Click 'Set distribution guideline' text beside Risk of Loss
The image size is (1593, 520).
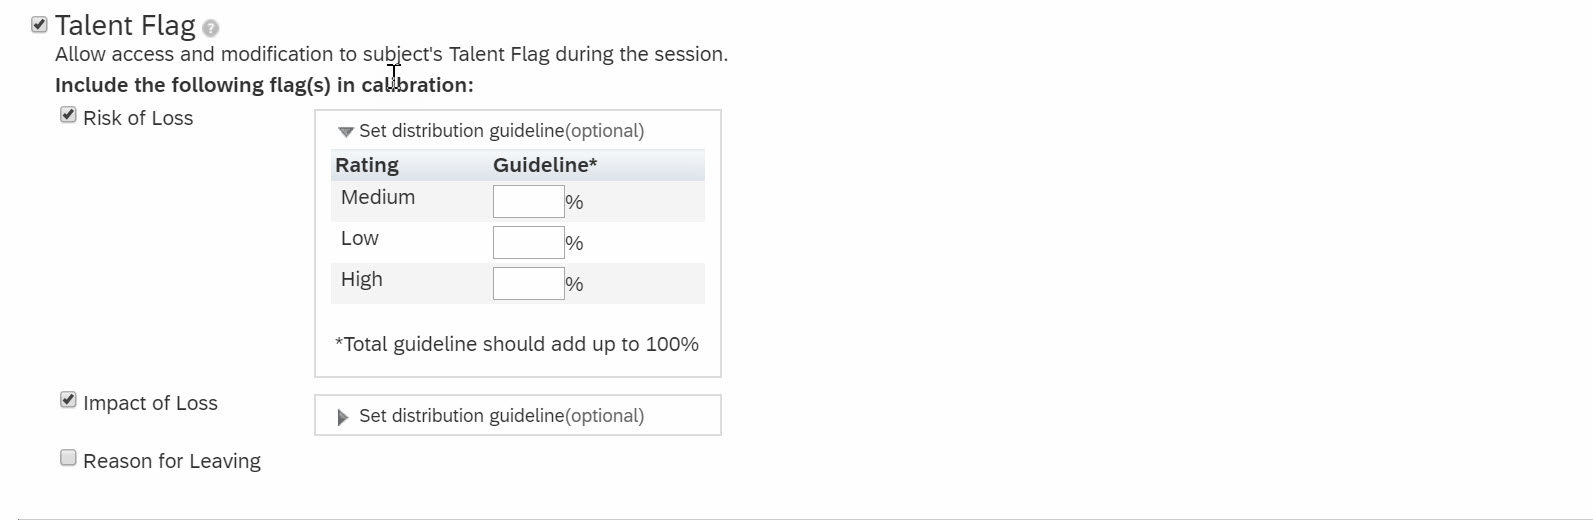[x=462, y=131]
